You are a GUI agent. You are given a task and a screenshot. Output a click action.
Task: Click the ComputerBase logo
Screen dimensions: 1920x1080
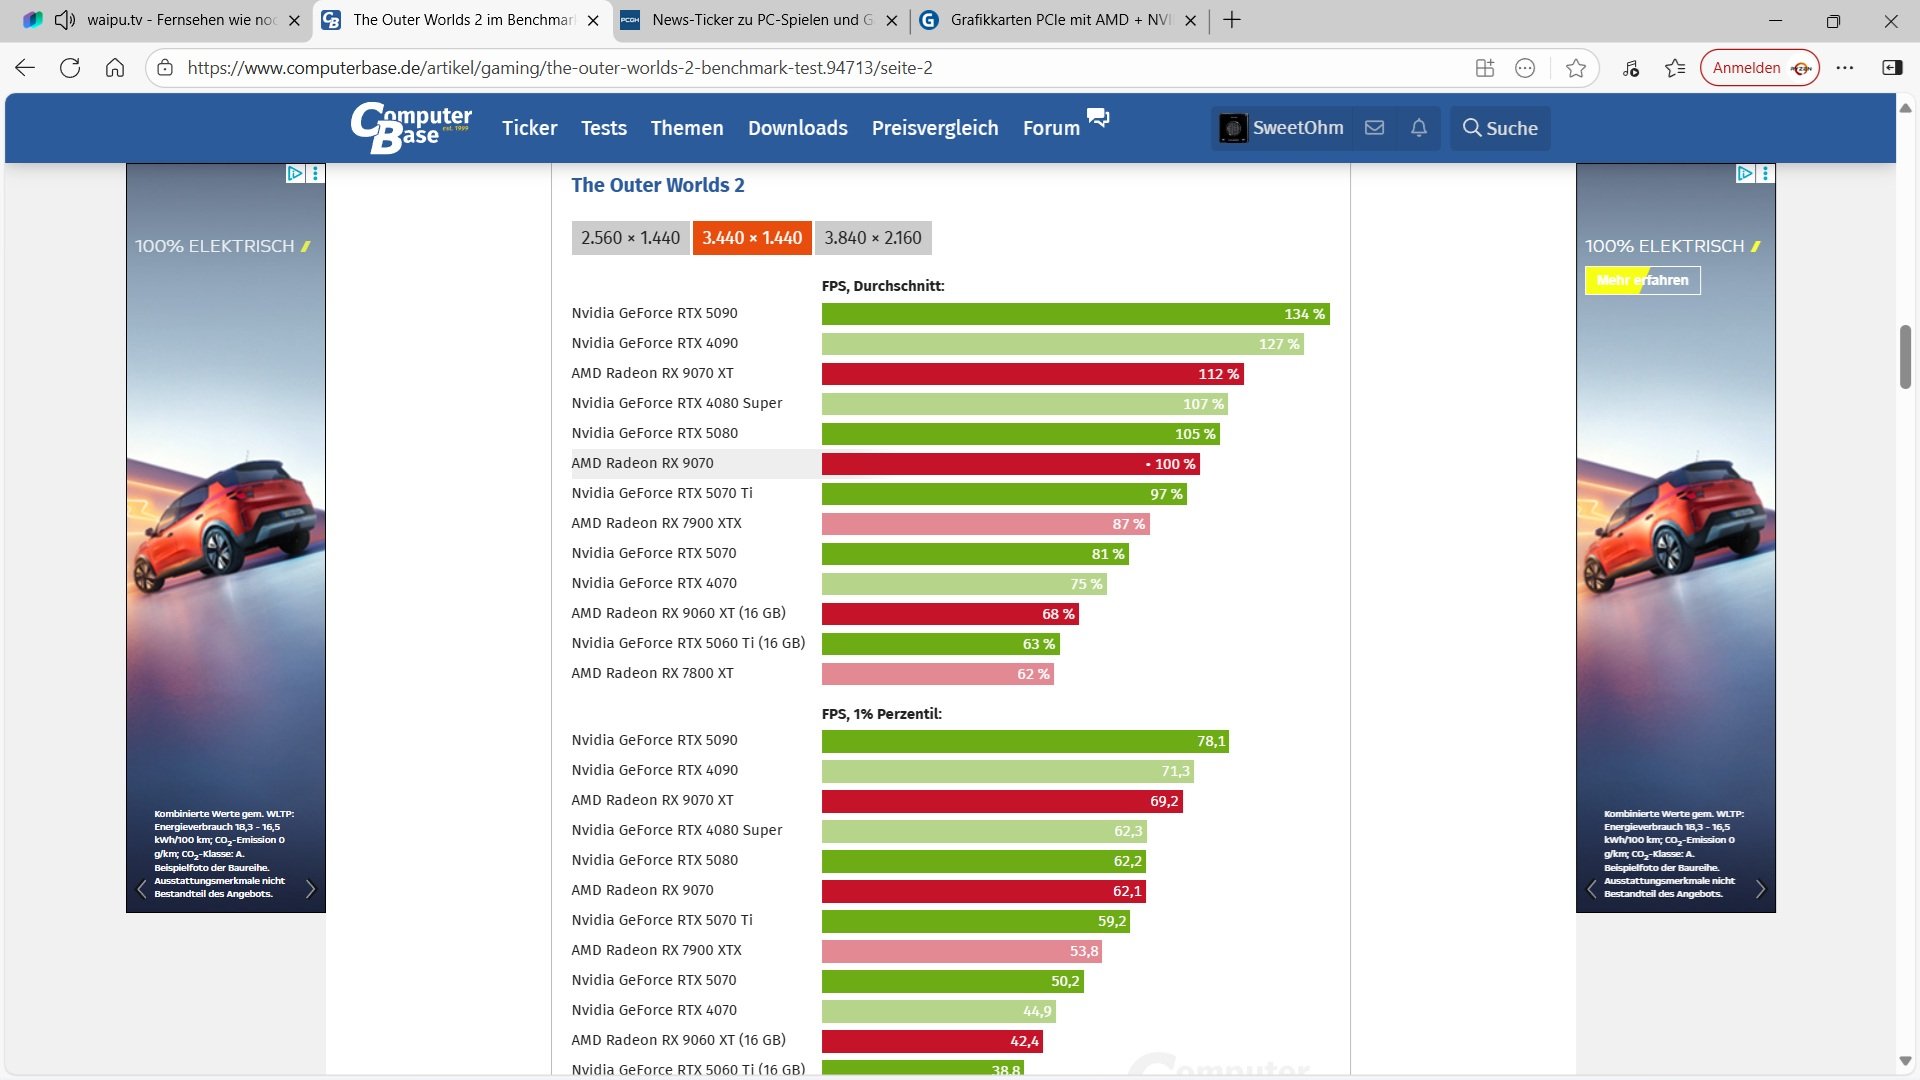(x=411, y=127)
